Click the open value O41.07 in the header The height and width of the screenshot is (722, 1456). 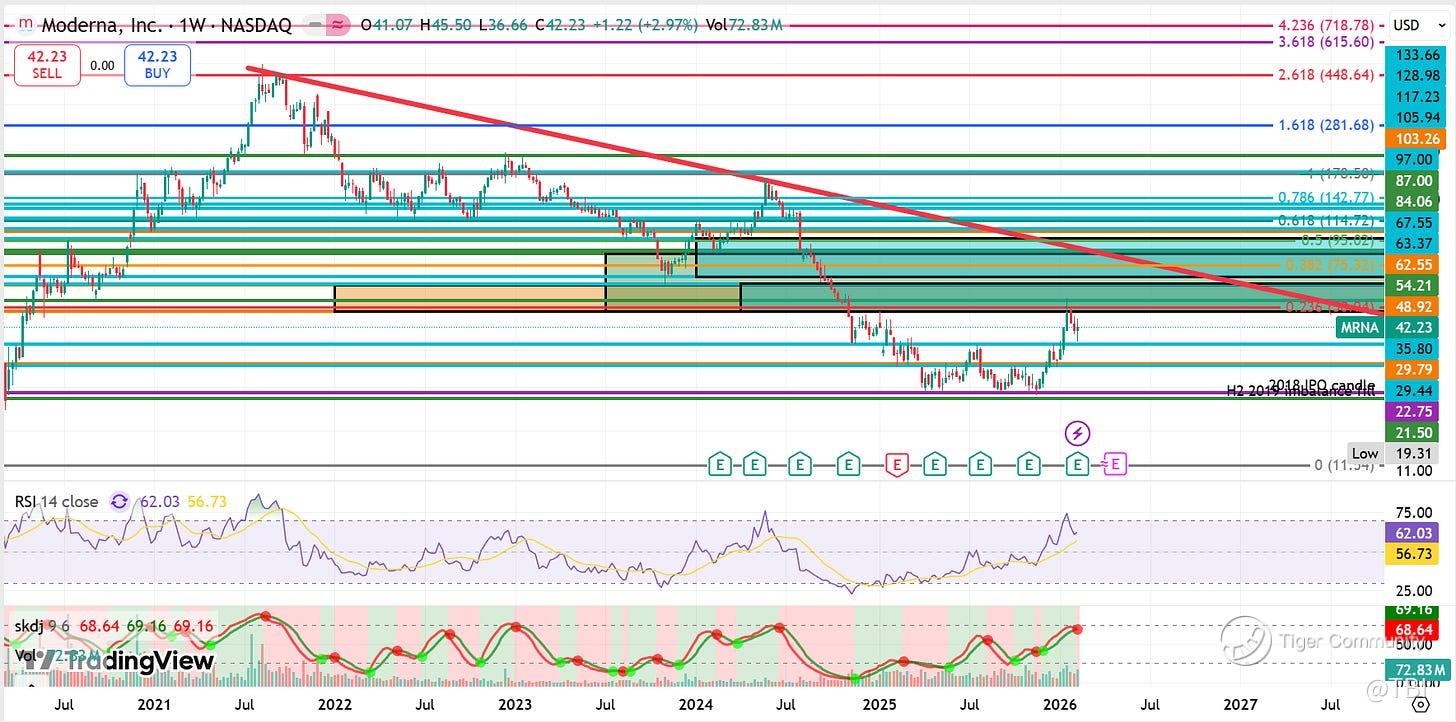point(387,25)
